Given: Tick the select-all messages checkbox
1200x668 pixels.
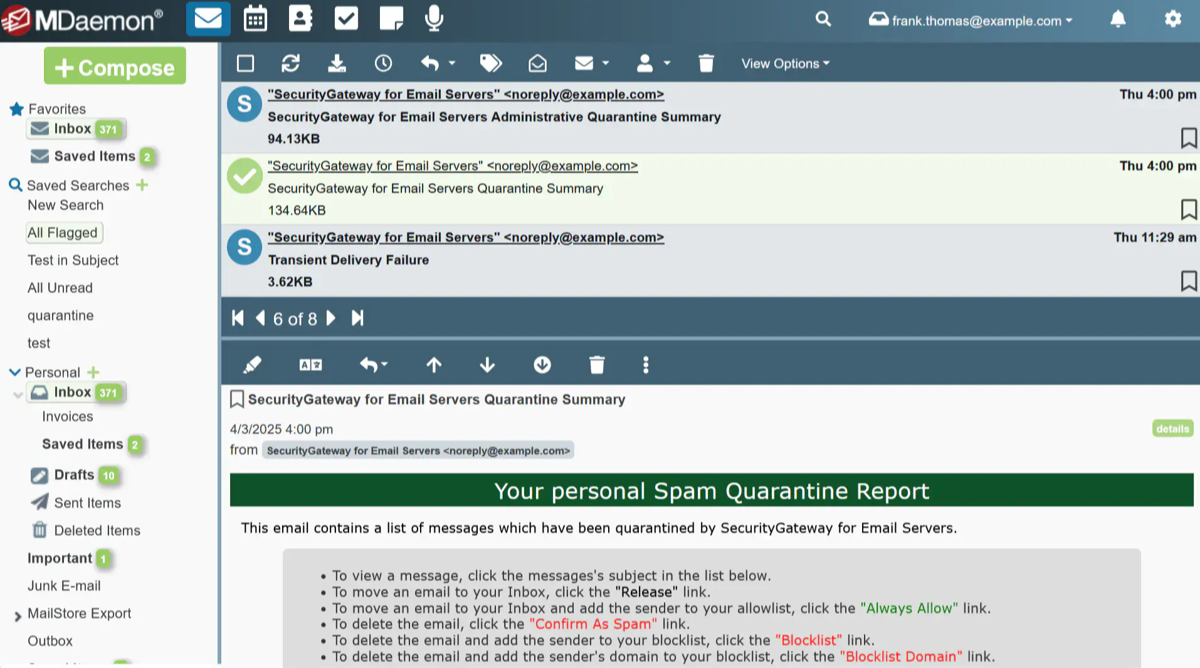Looking at the screenshot, I should (245, 63).
